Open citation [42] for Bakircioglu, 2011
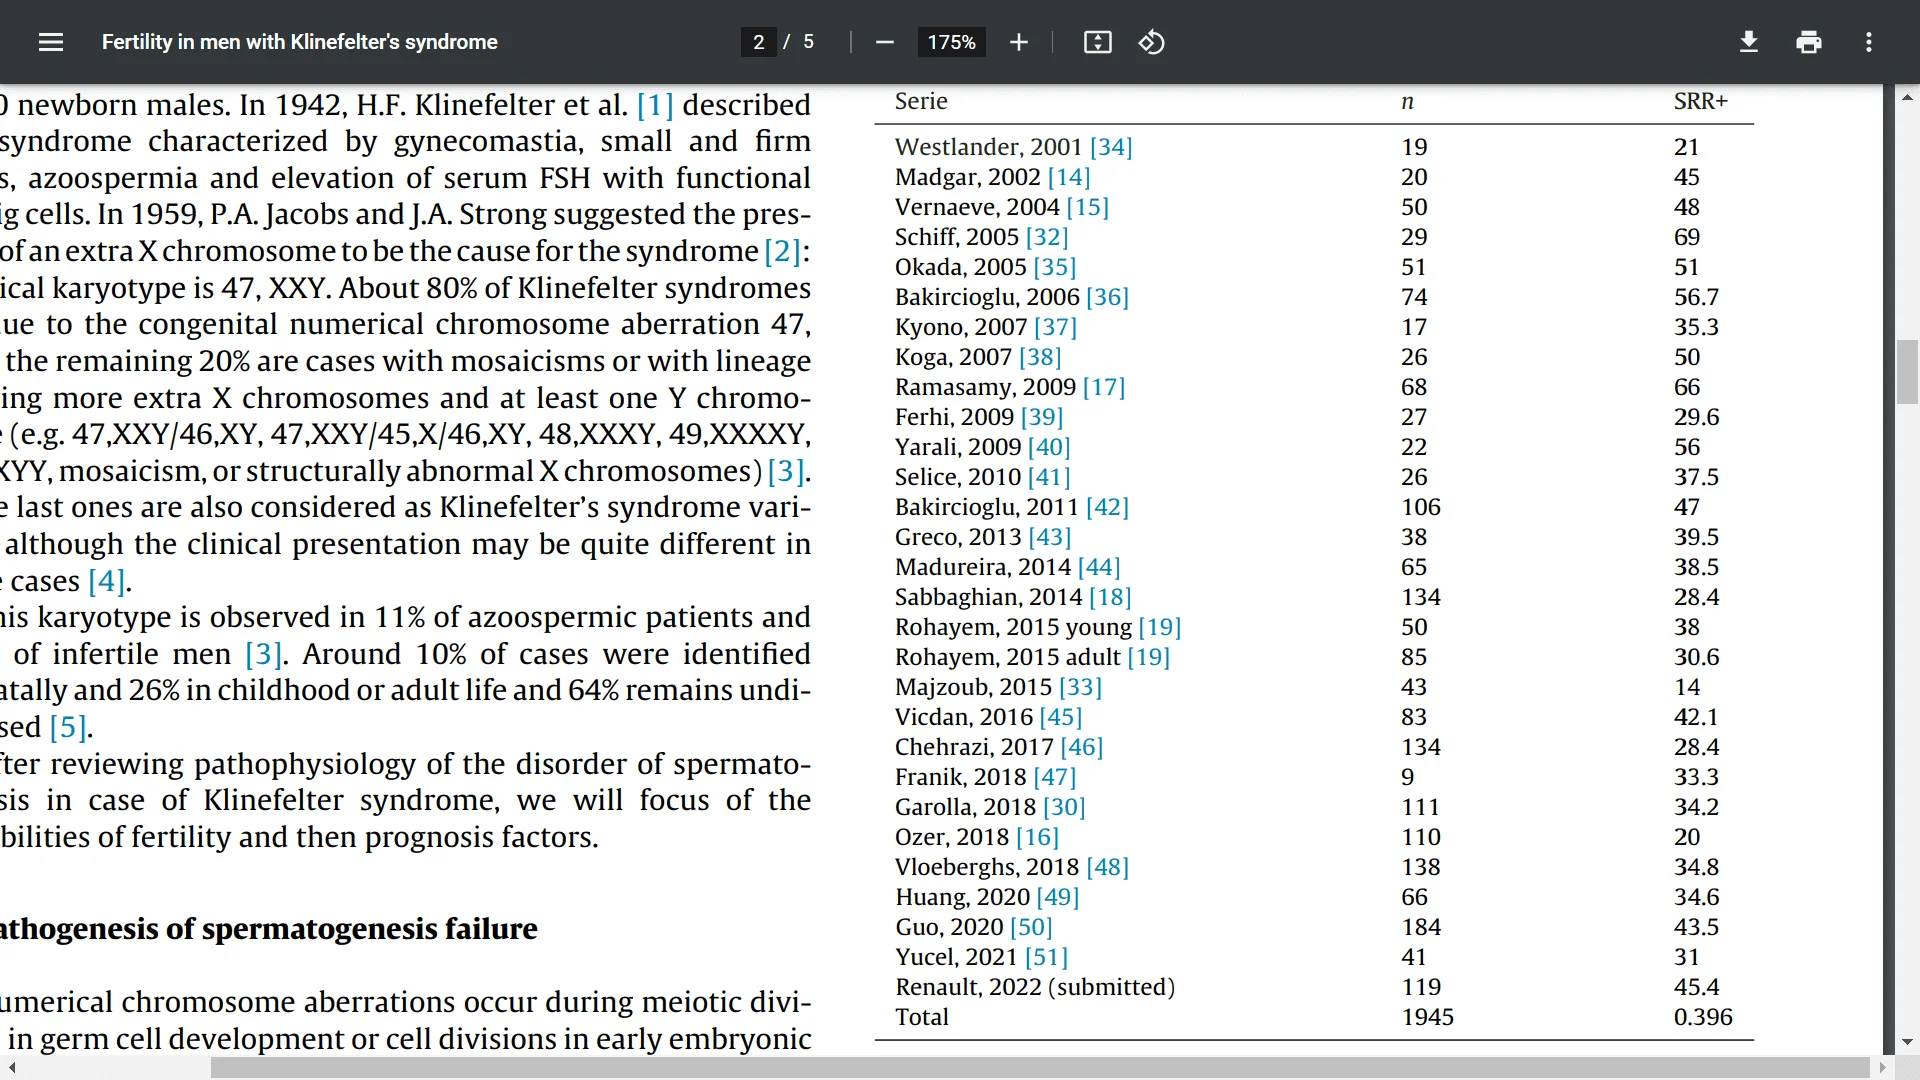Screen dimensions: 1920x1080 (x=1107, y=507)
